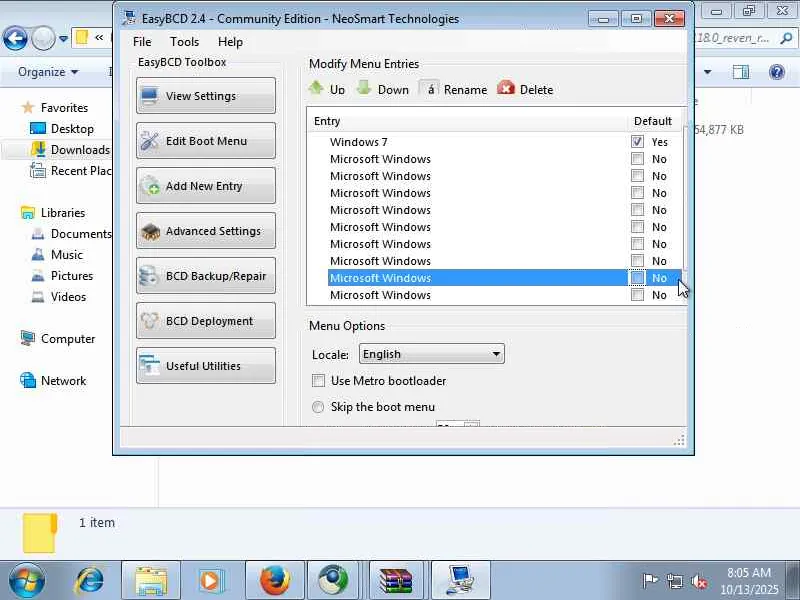
Task: Open Advanced Settings section
Action: (x=206, y=231)
